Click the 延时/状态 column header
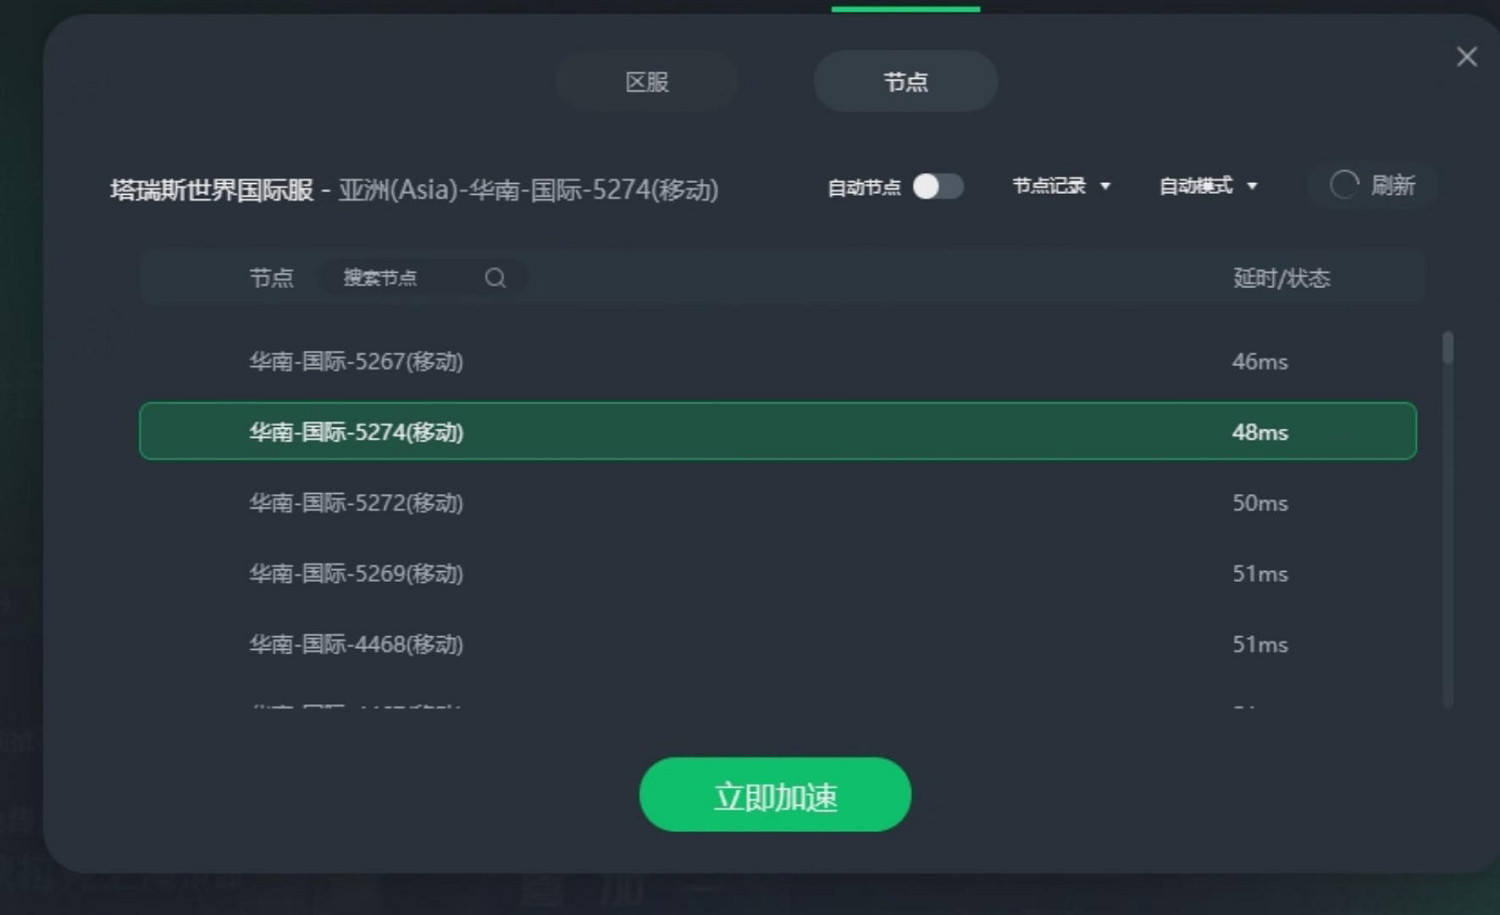The width and height of the screenshot is (1500, 915). point(1281,278)
